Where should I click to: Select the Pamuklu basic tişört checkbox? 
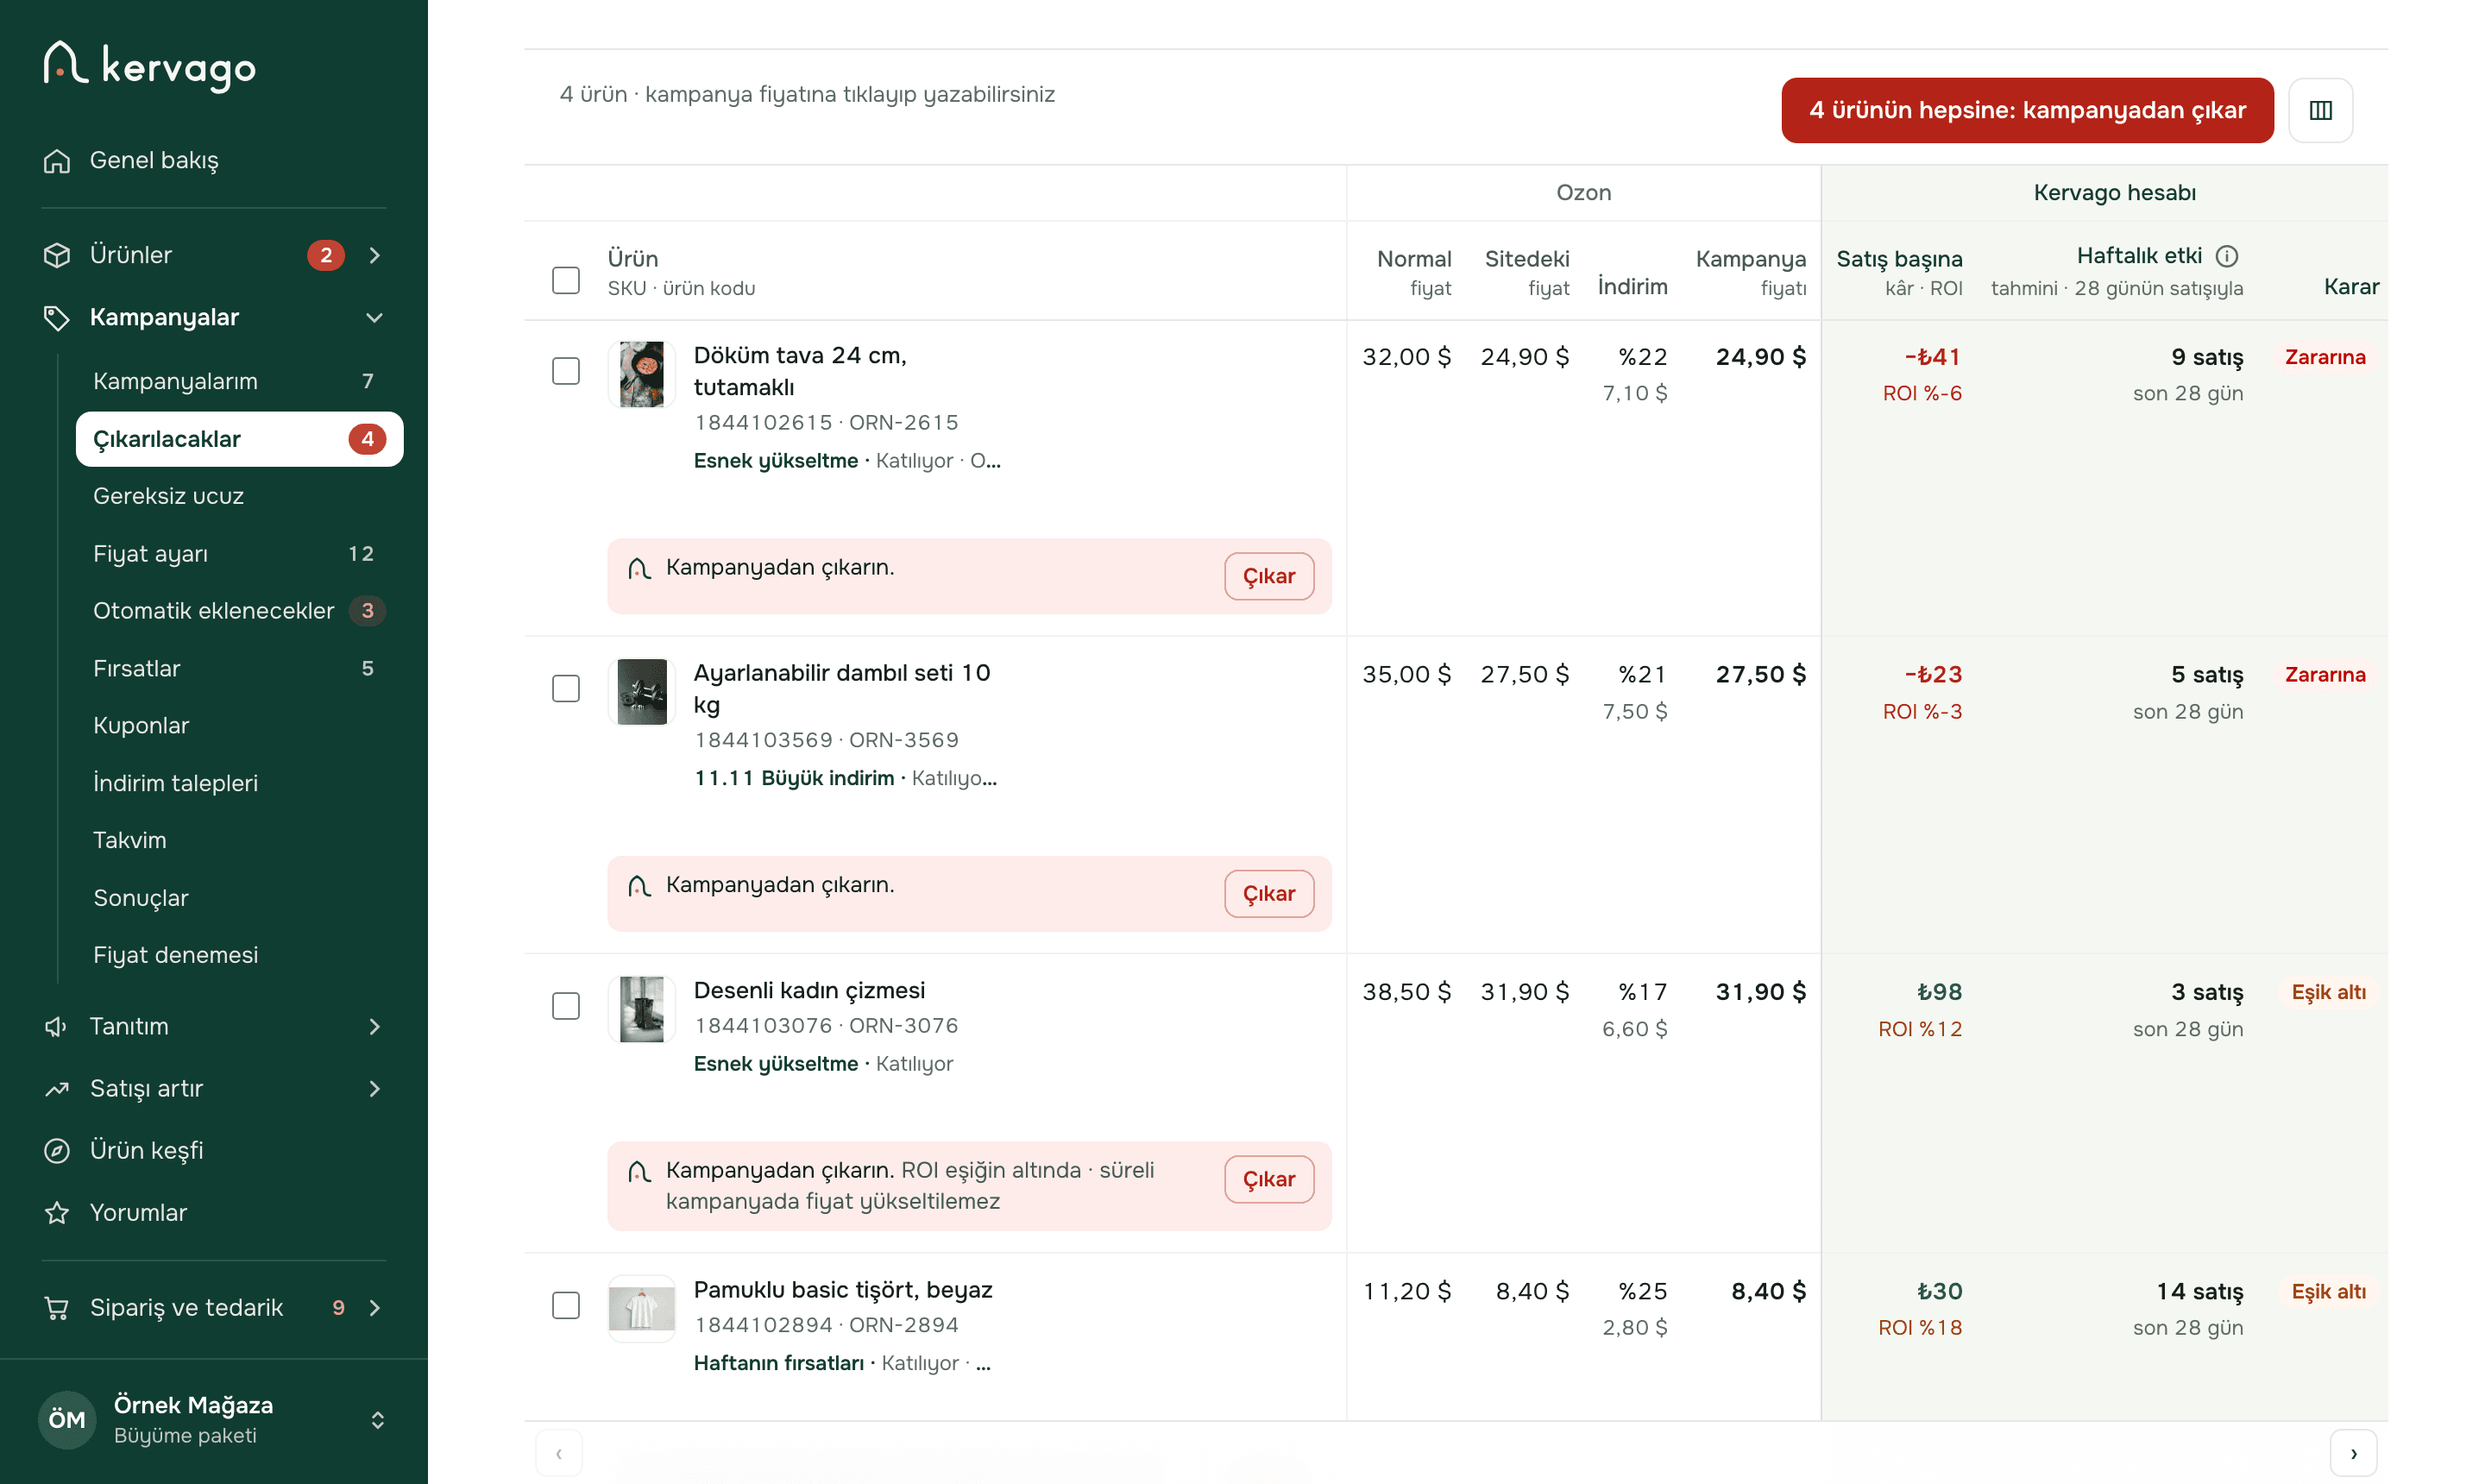[x=566, y=1305]
